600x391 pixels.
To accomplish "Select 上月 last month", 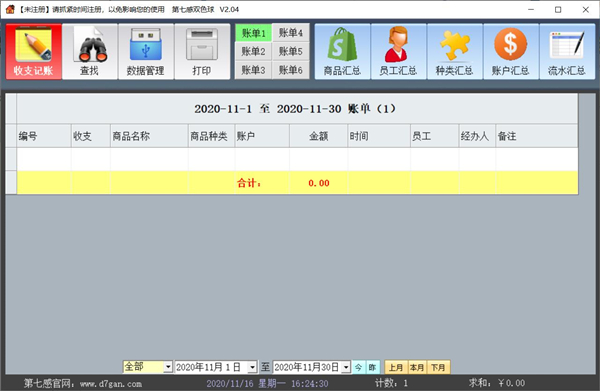I will [x=396, y=367].
